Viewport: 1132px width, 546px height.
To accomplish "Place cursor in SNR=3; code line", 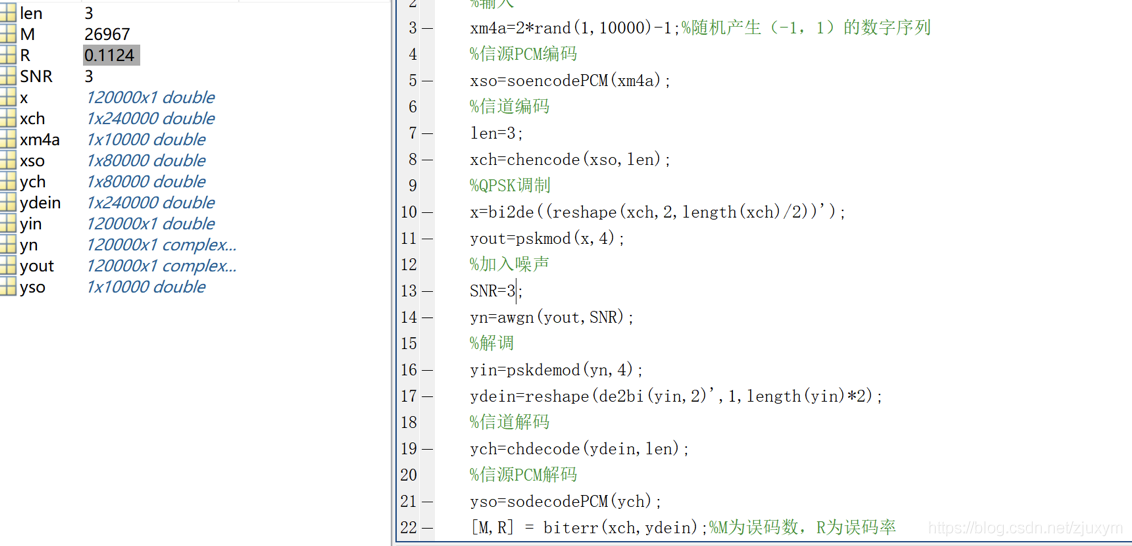I will pyautogui.click(x=496, y=291).
